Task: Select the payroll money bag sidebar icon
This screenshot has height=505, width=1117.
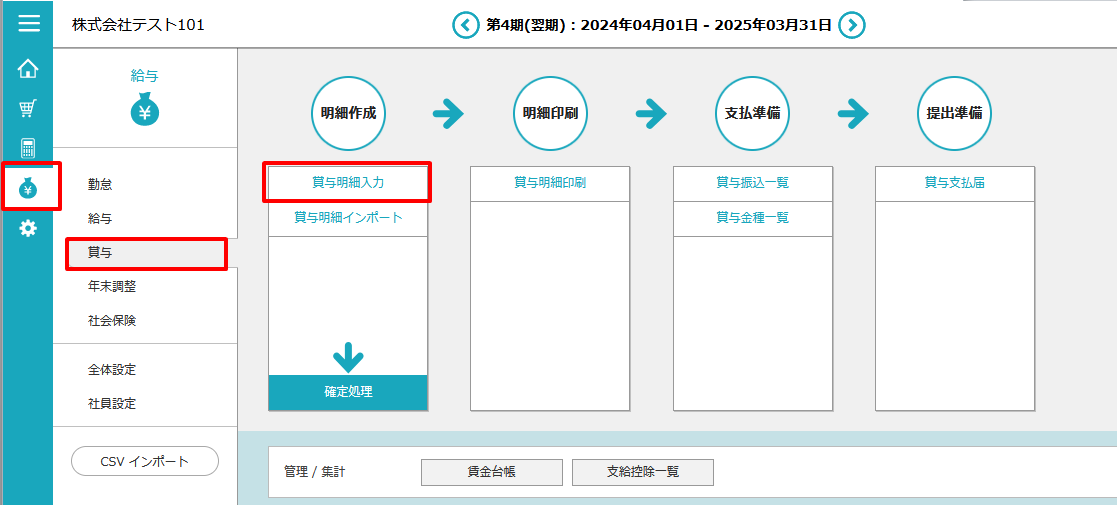Action: tap(29, 187)
